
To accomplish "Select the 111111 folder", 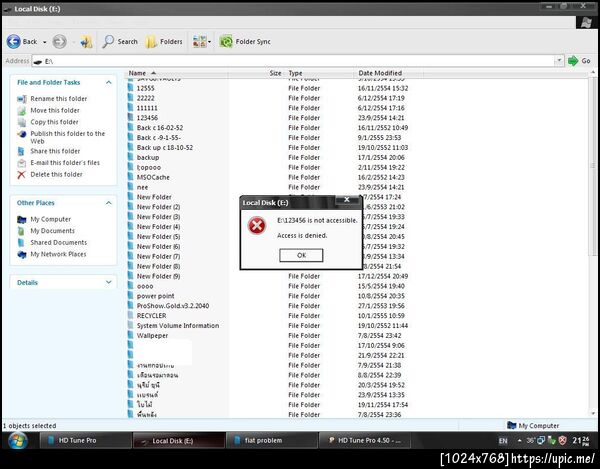I will 147,108.
